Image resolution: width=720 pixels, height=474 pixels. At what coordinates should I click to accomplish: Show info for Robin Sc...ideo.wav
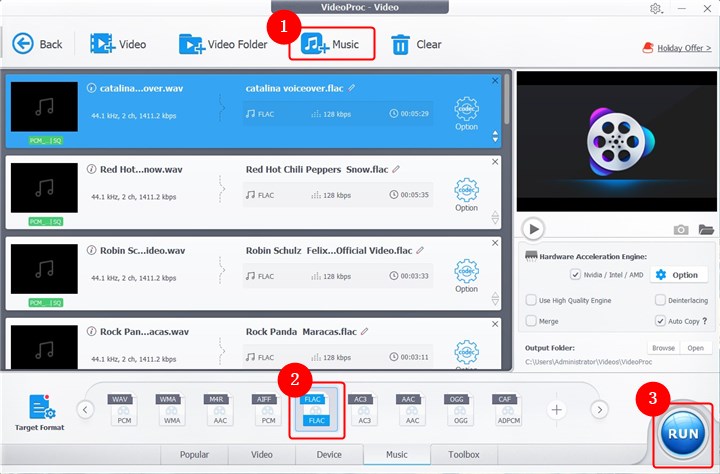tap(91, 250)
